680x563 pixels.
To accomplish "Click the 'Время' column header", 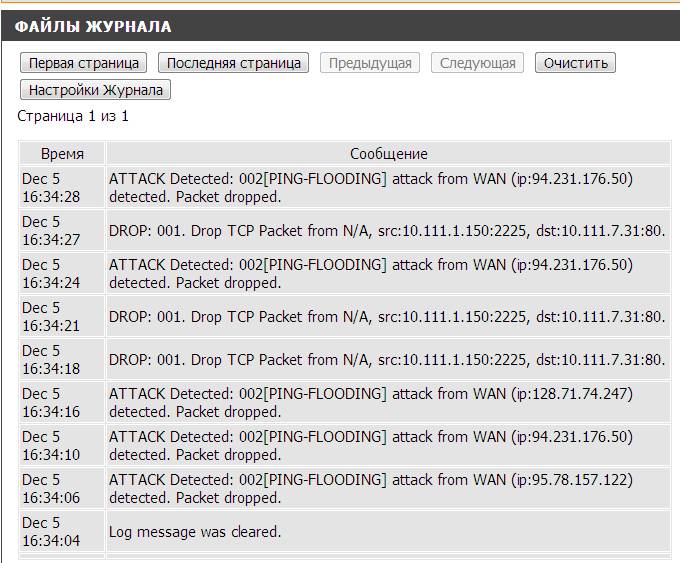I will [62, 154].
